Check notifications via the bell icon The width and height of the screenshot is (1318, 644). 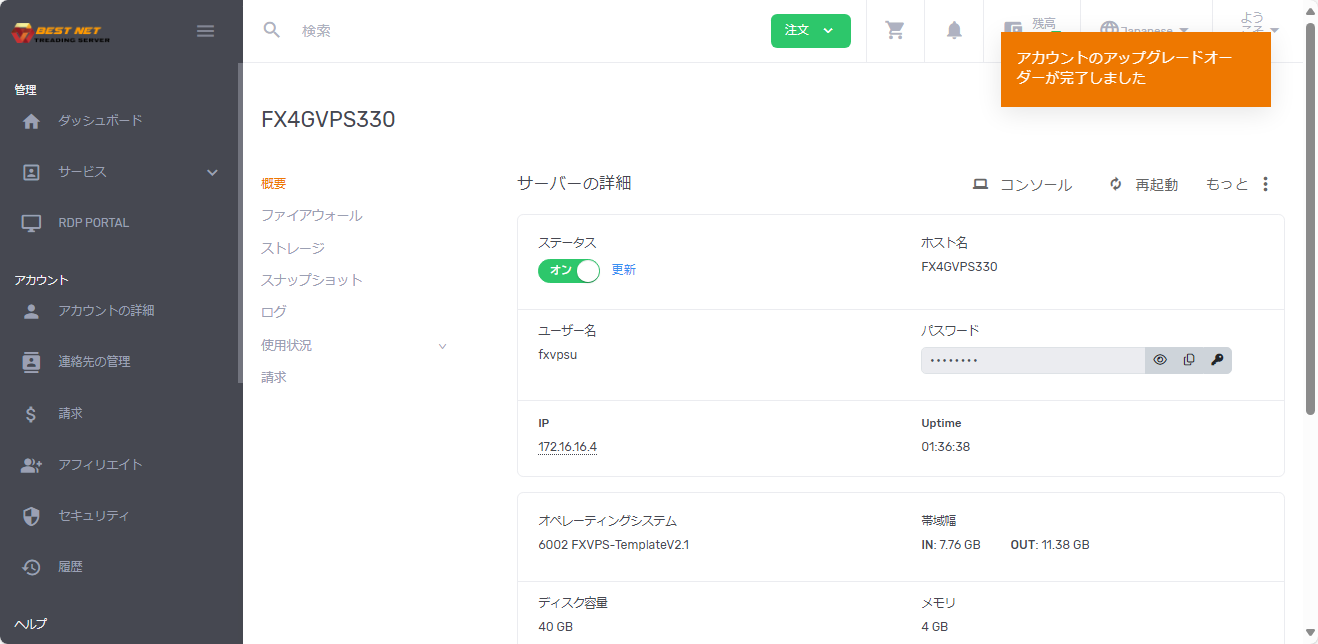click(x=953, y=30)
